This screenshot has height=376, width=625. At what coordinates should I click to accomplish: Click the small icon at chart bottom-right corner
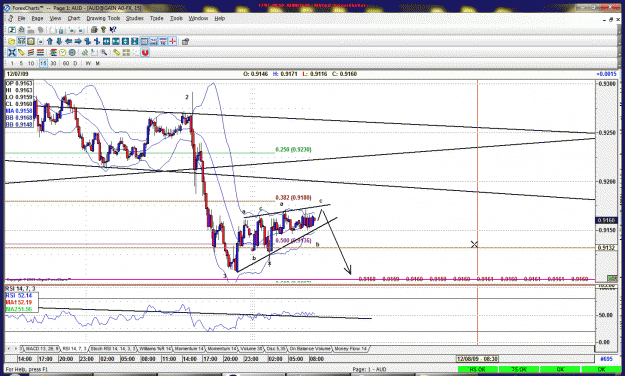point(612,278)
